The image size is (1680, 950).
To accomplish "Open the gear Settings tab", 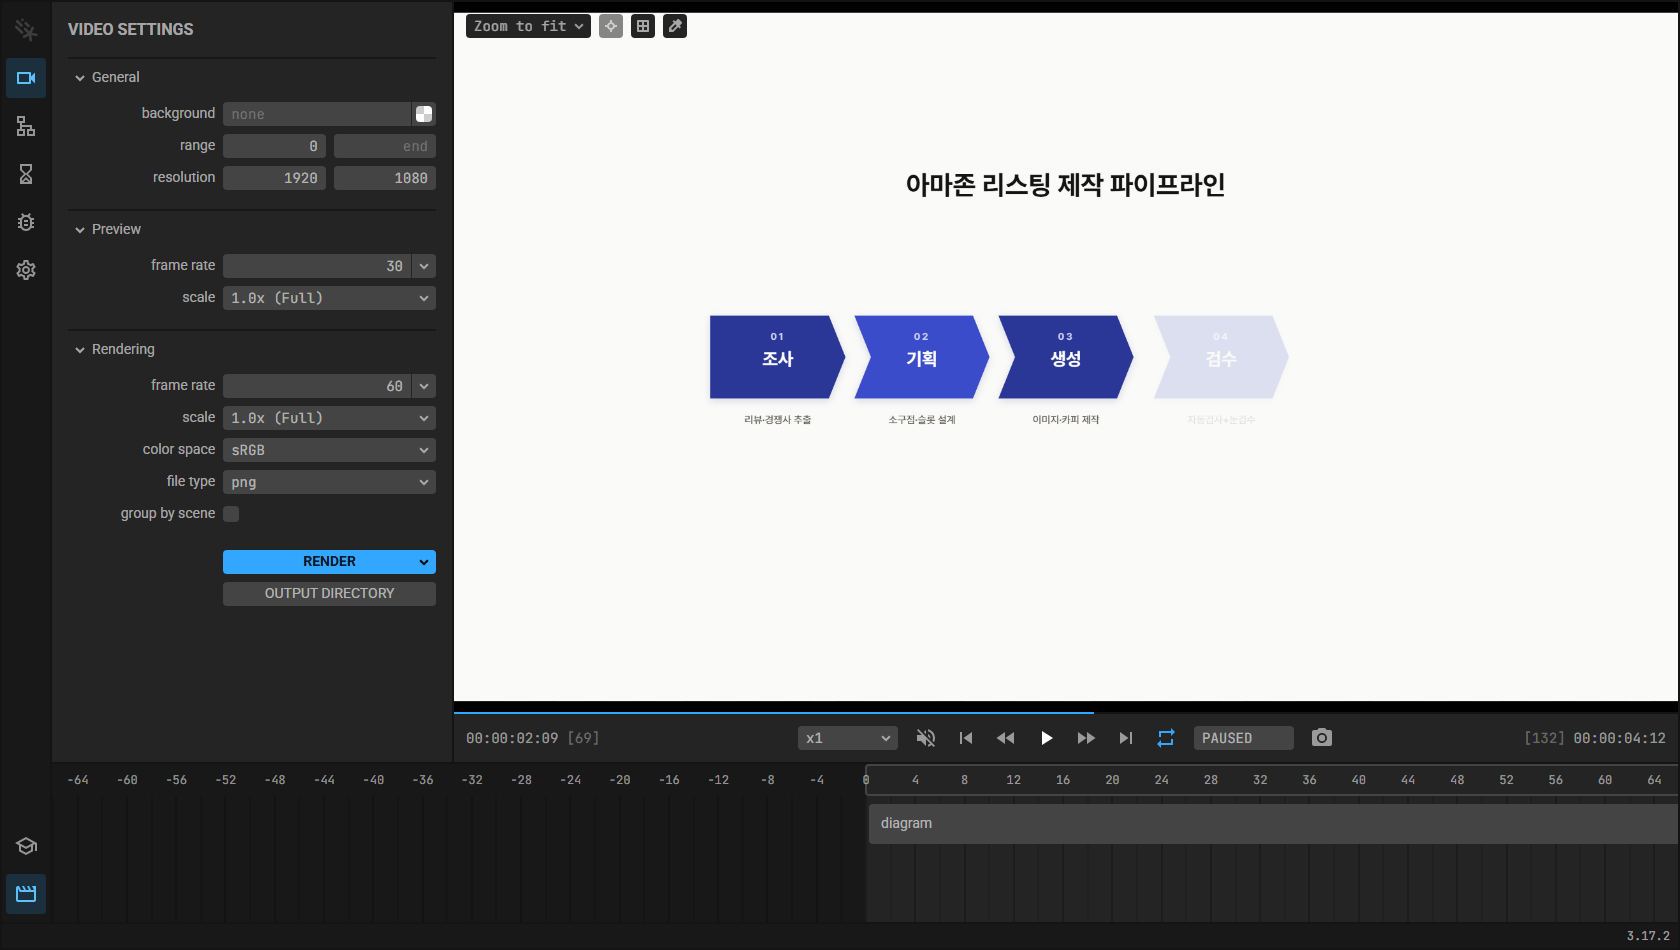I will [26, 270].
